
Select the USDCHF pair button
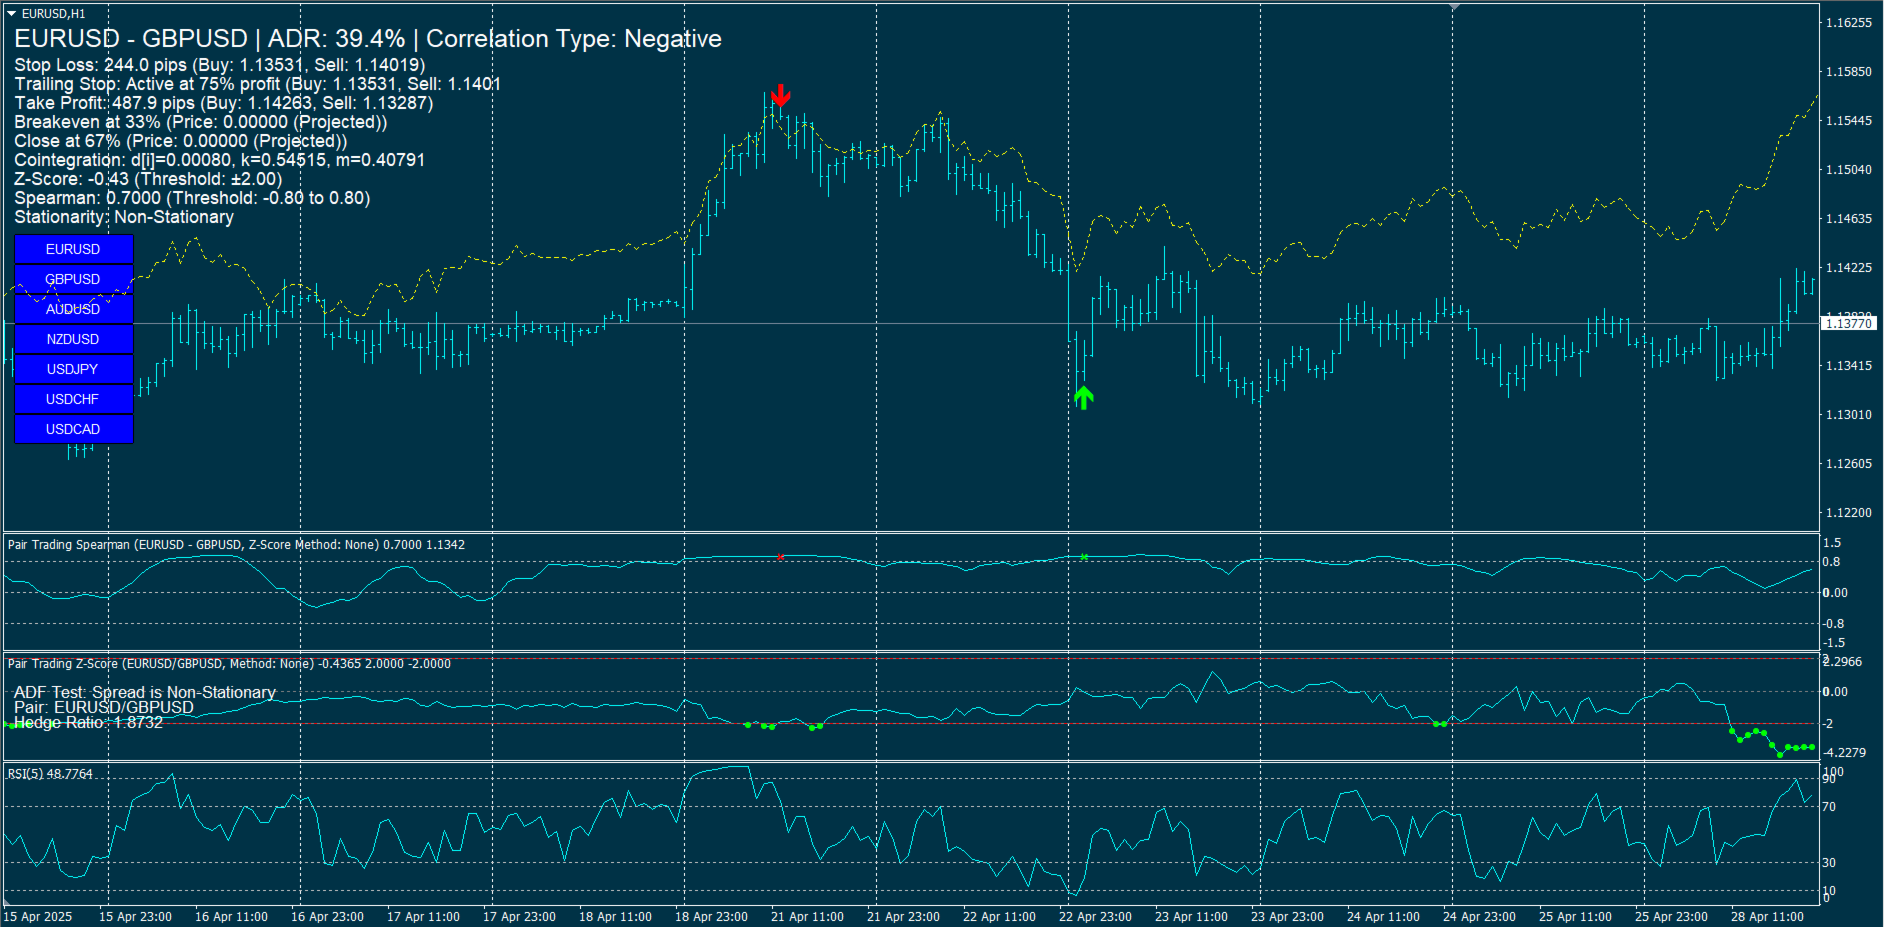point(72,399)
